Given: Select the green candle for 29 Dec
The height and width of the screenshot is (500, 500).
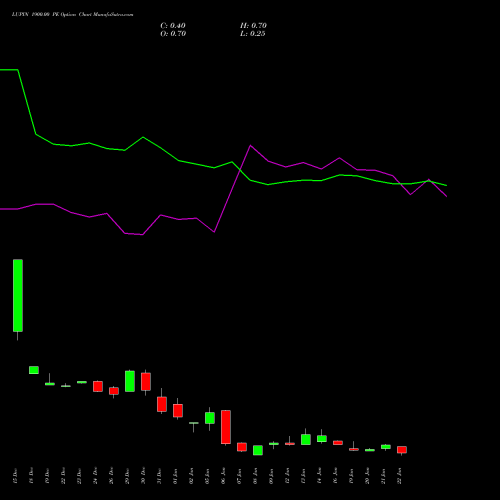Looking at the screenshot, I should [130, 381].
